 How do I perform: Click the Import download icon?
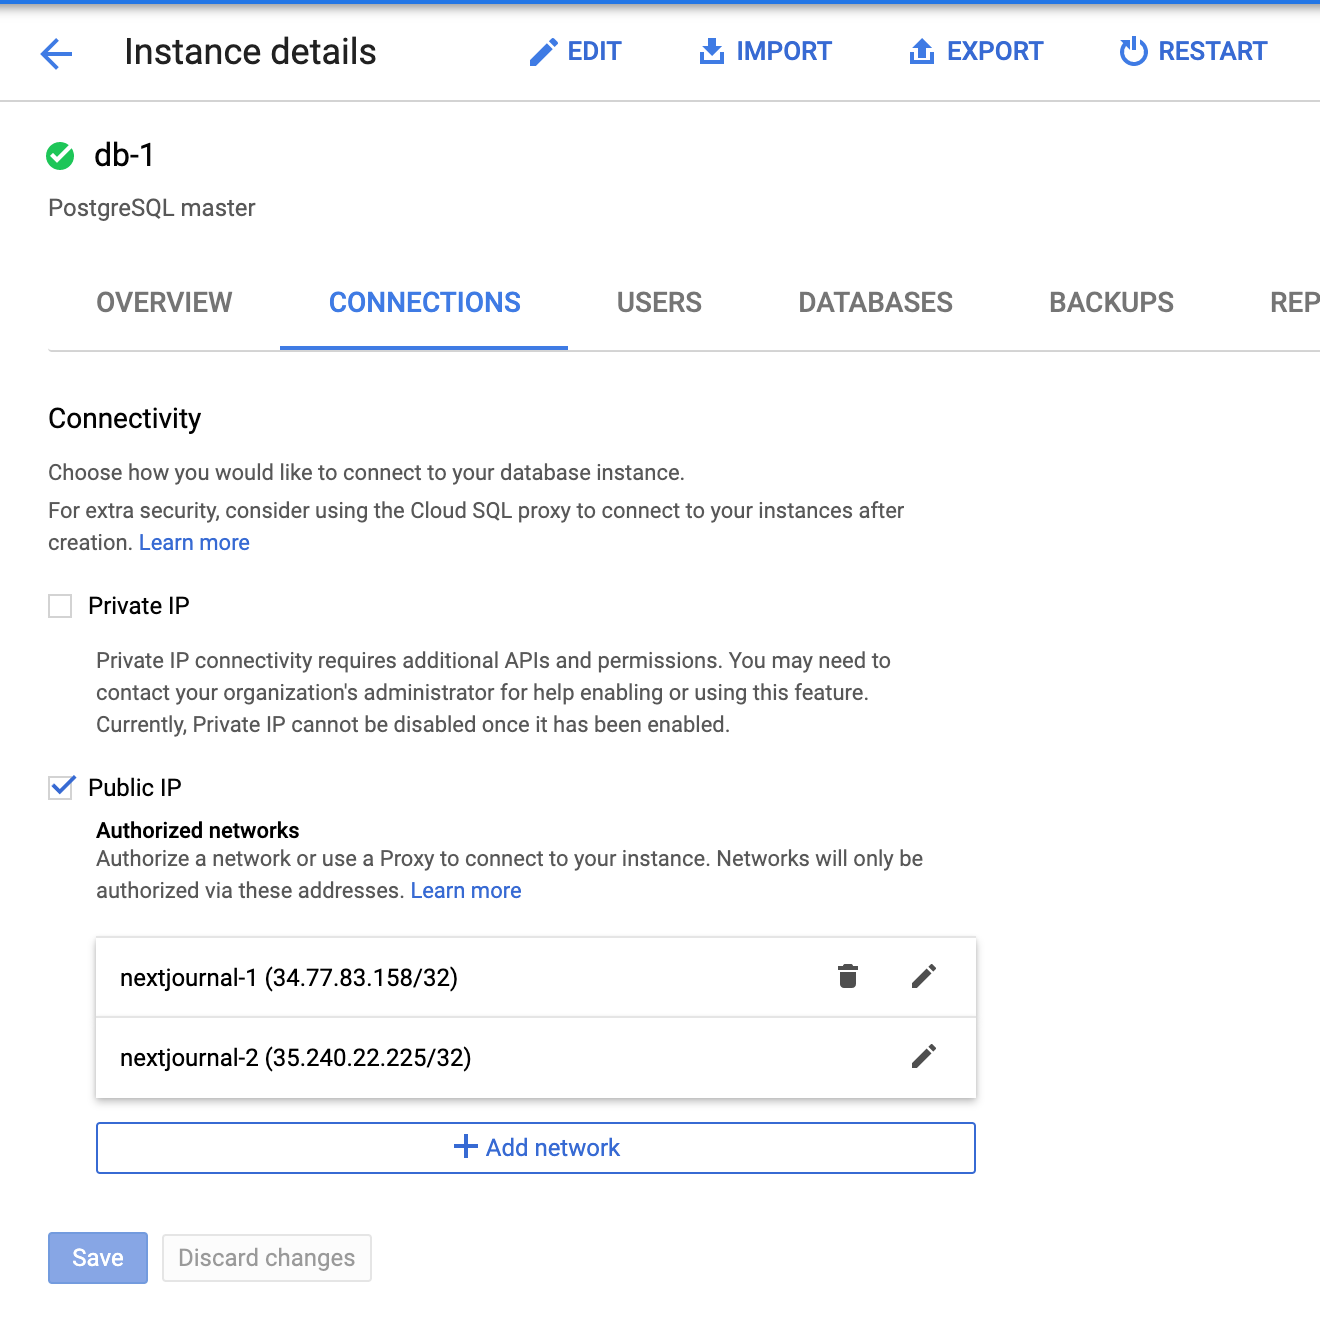click(x=712, y=51)
